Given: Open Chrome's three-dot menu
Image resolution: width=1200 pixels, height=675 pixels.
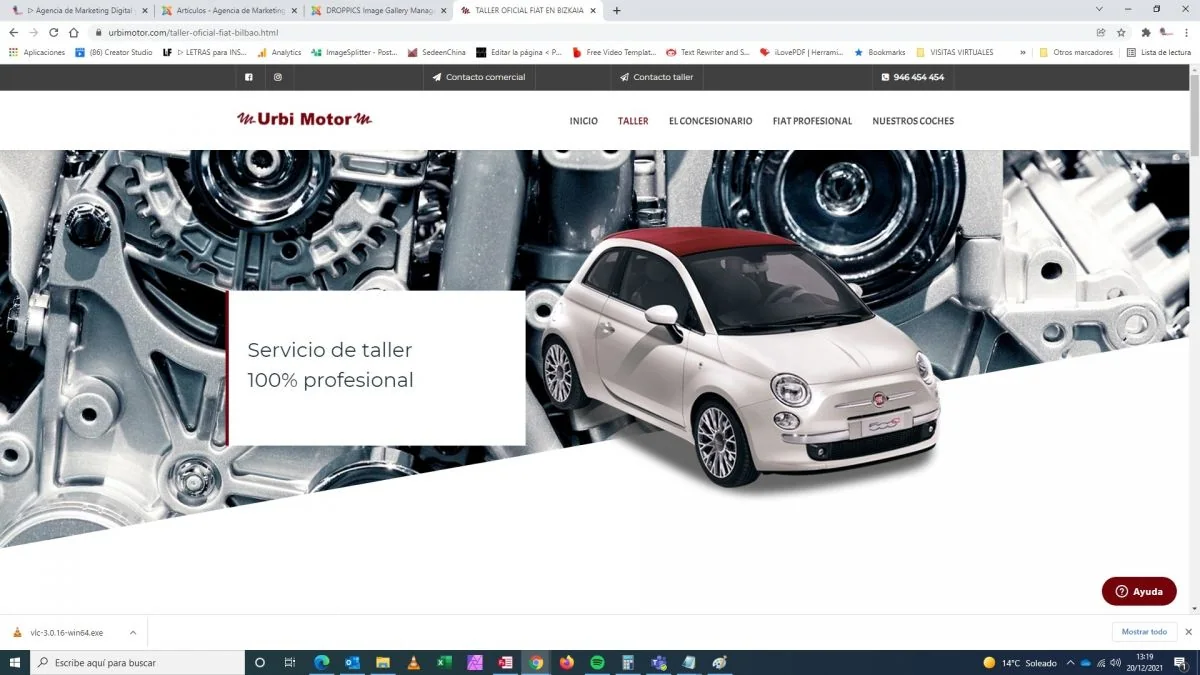Looking at the screenshot, I should tap(1186, 32).
